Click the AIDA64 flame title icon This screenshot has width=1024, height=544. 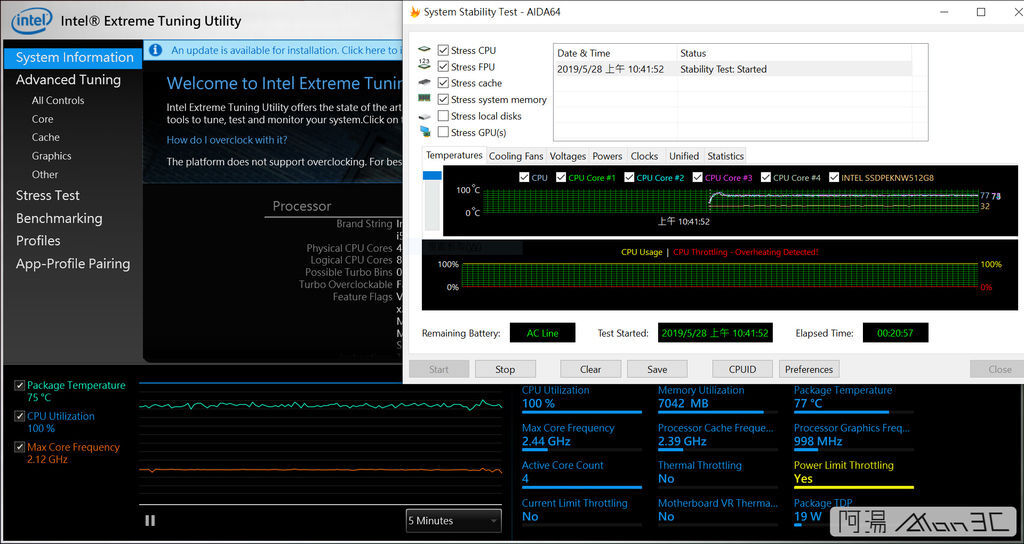click(x=415, y=12)
